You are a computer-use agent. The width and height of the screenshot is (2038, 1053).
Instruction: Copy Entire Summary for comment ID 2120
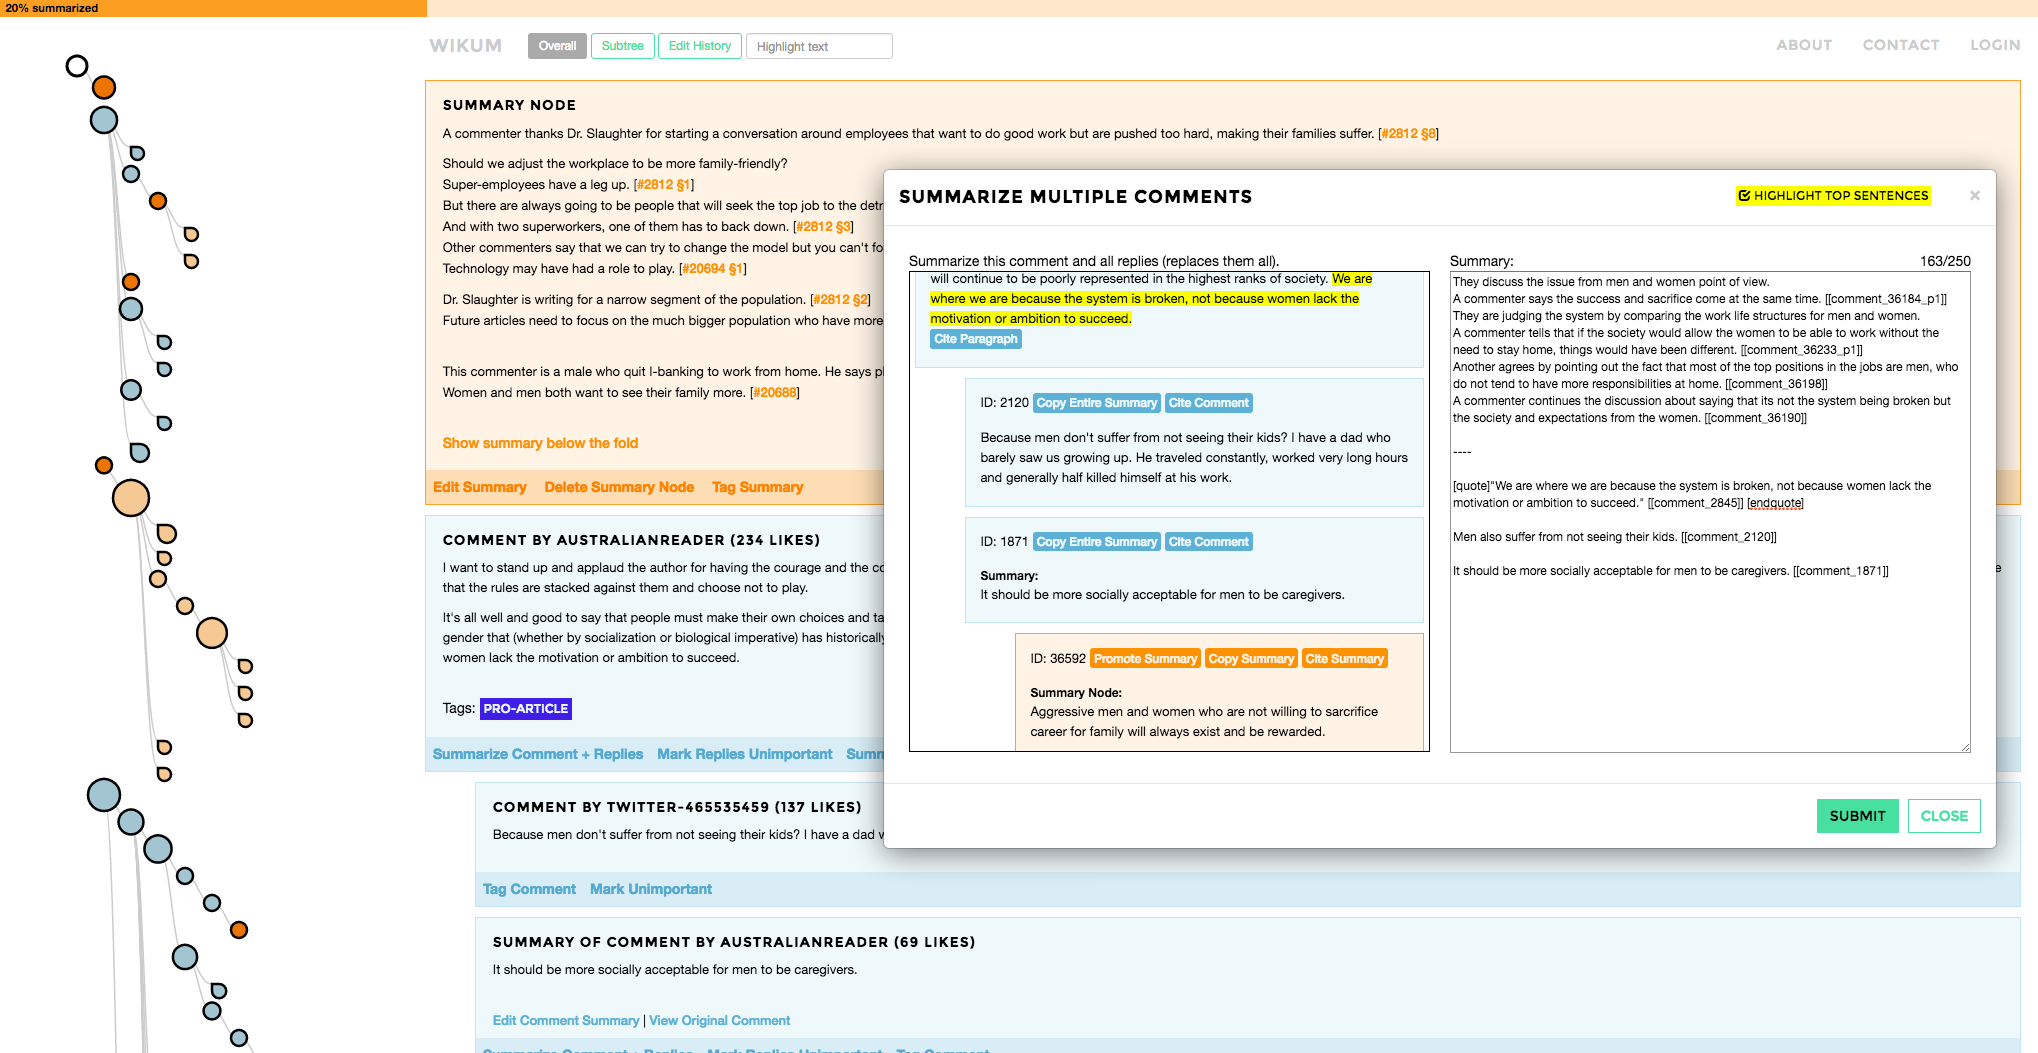tap(1096, 403)
